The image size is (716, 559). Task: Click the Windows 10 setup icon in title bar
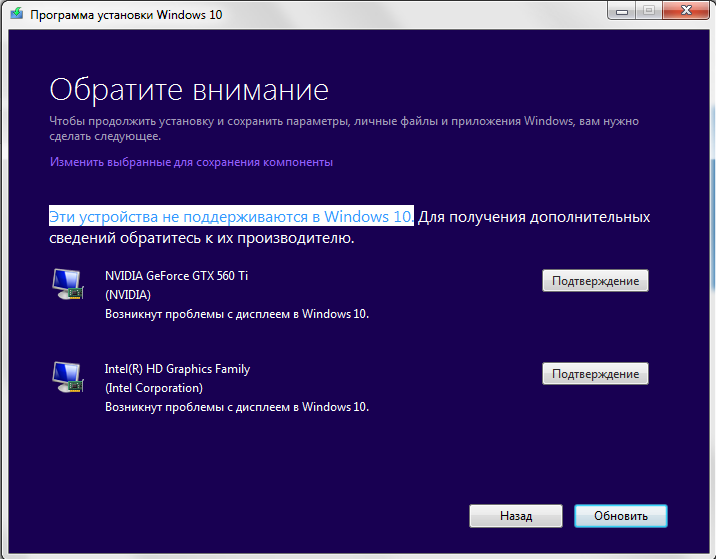pos(16,14)
